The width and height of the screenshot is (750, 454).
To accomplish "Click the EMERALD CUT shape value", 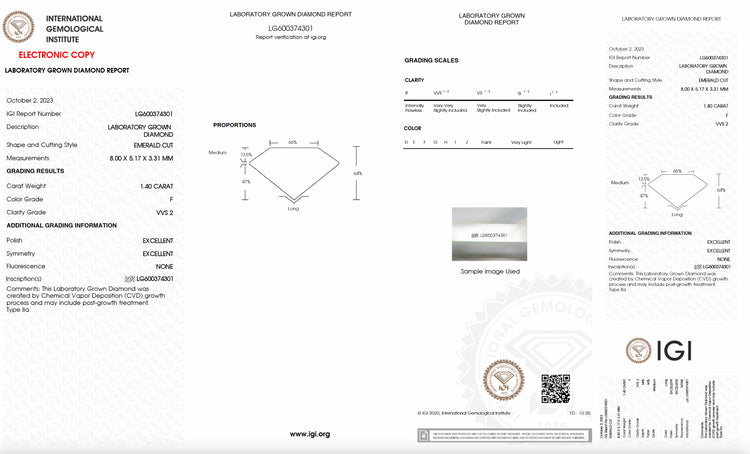I will tap(153, 145).
